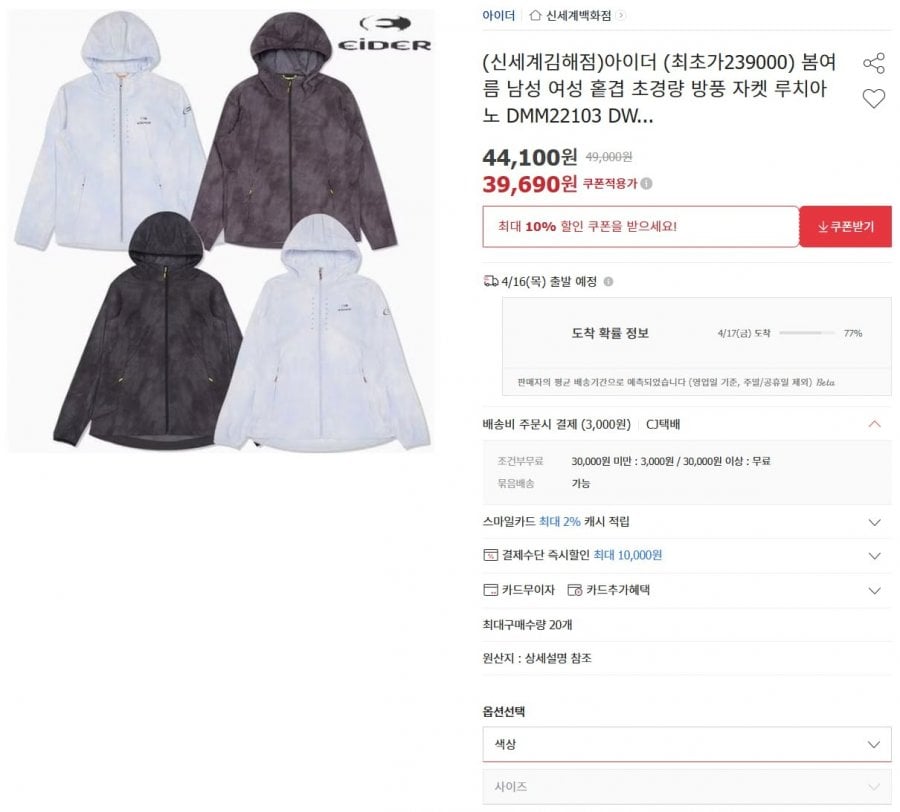
Task: Toggle the heart wishlist icon
Action: point(874,99)
